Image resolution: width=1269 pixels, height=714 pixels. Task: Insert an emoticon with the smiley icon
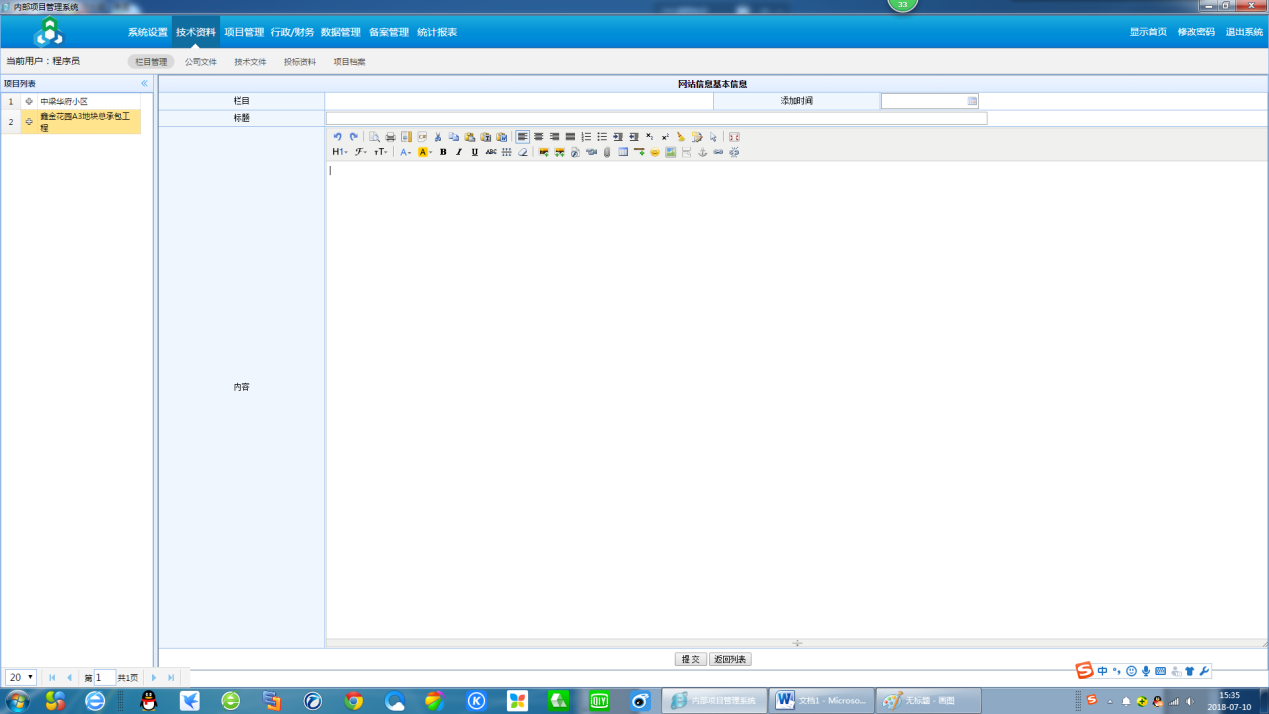point(655,152)
